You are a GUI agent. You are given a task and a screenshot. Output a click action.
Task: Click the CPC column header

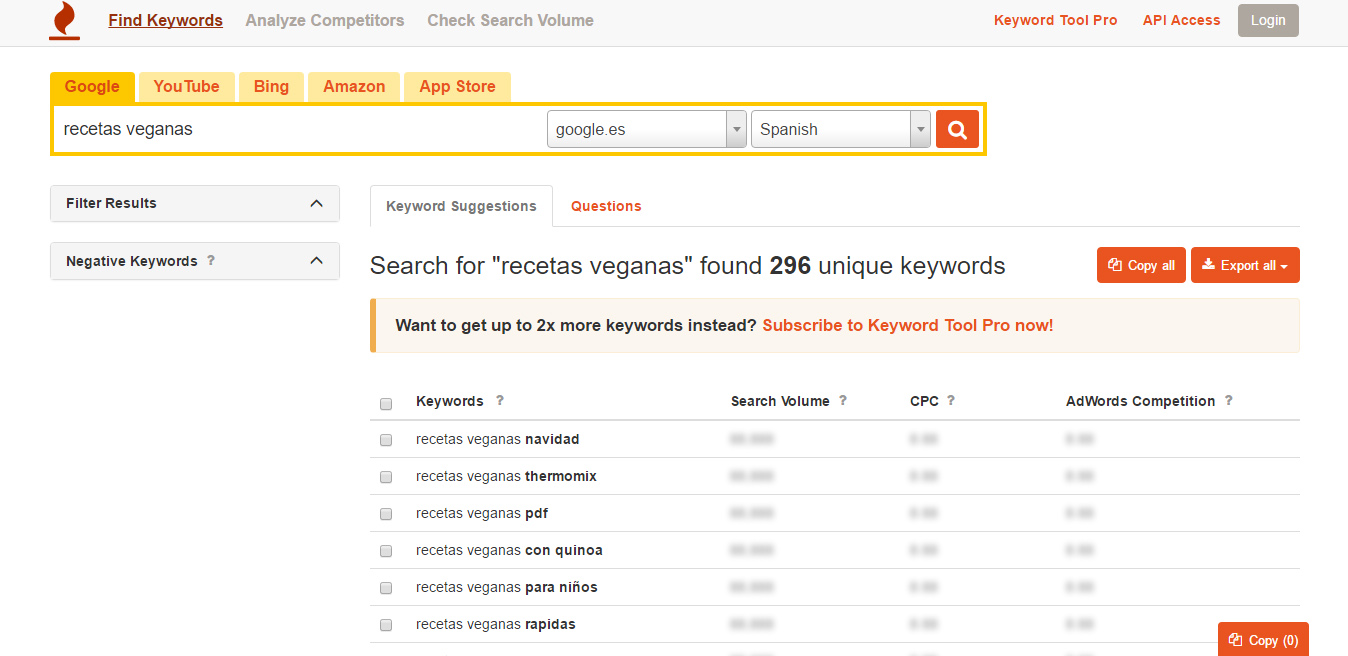tap(924, 401)
